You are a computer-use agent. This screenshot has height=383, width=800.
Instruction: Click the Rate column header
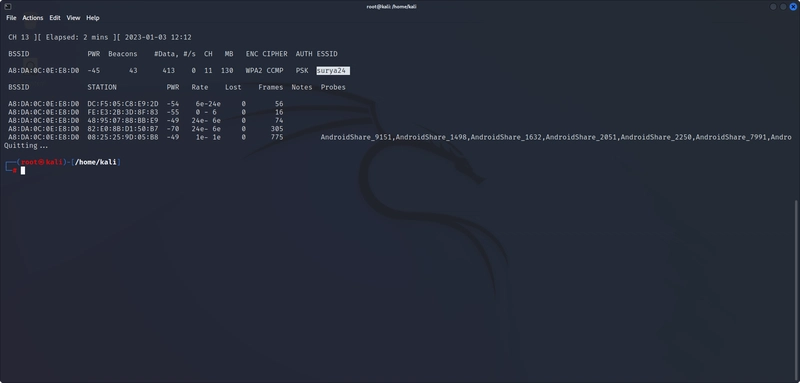(x=200, y=87)
